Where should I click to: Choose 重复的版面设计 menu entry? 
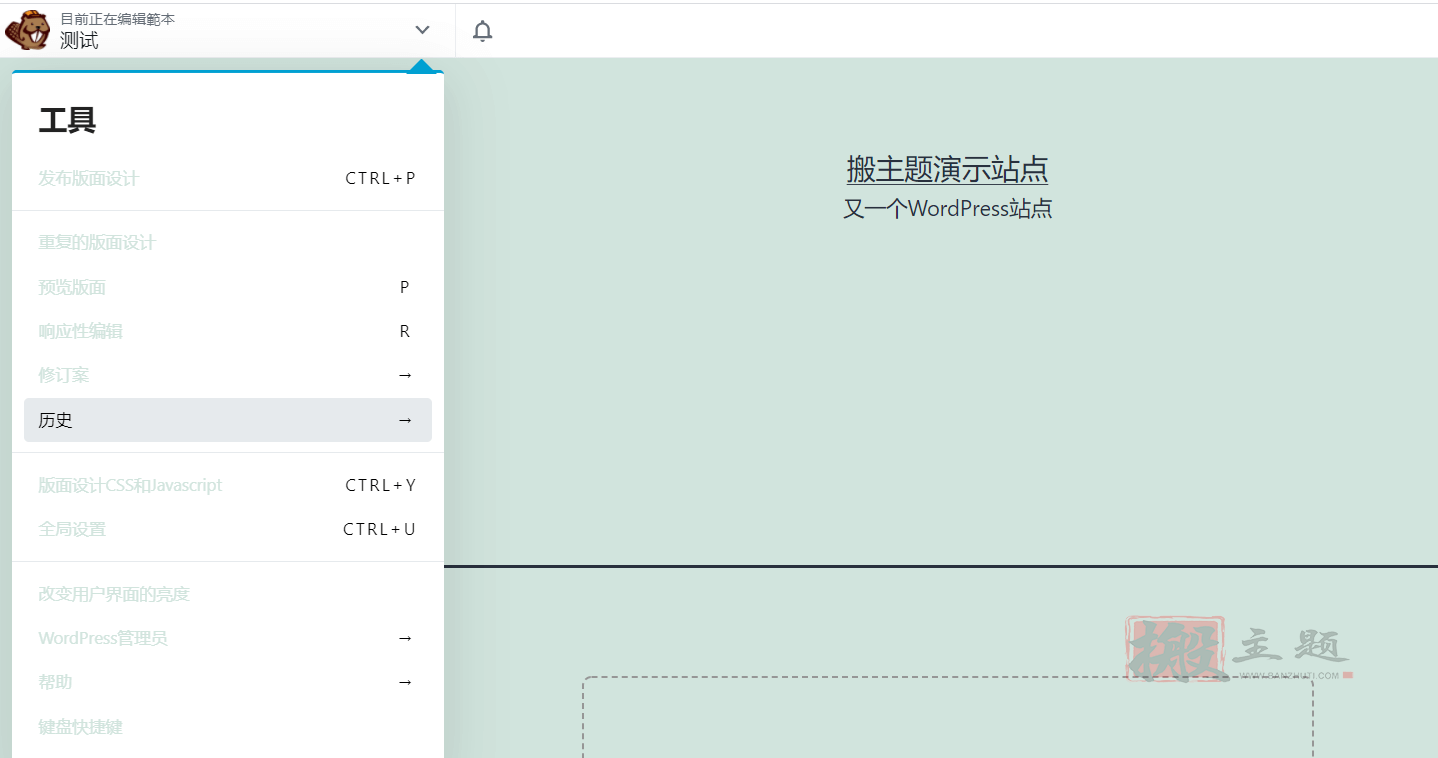point(228,243)
